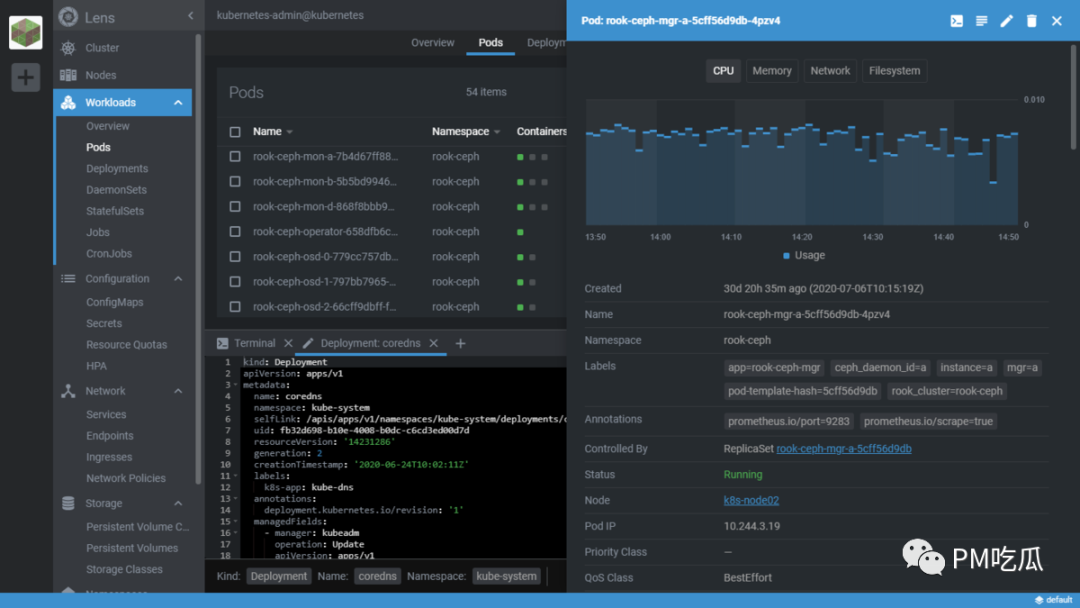Screen dimensions: 1080x608
Task: Check rook-ceph-mon-a pod checkbox
Action: point(235,156)
